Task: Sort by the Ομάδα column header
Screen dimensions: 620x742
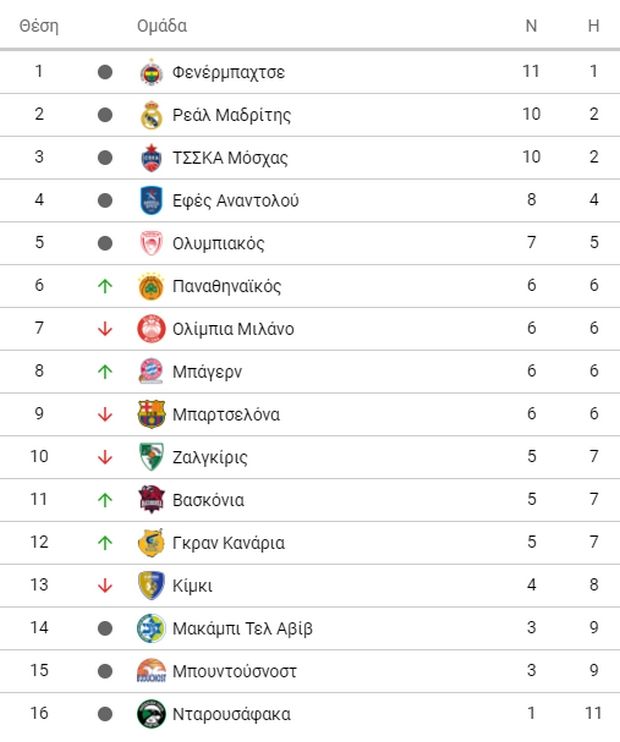Action: [x=162, y=26]
